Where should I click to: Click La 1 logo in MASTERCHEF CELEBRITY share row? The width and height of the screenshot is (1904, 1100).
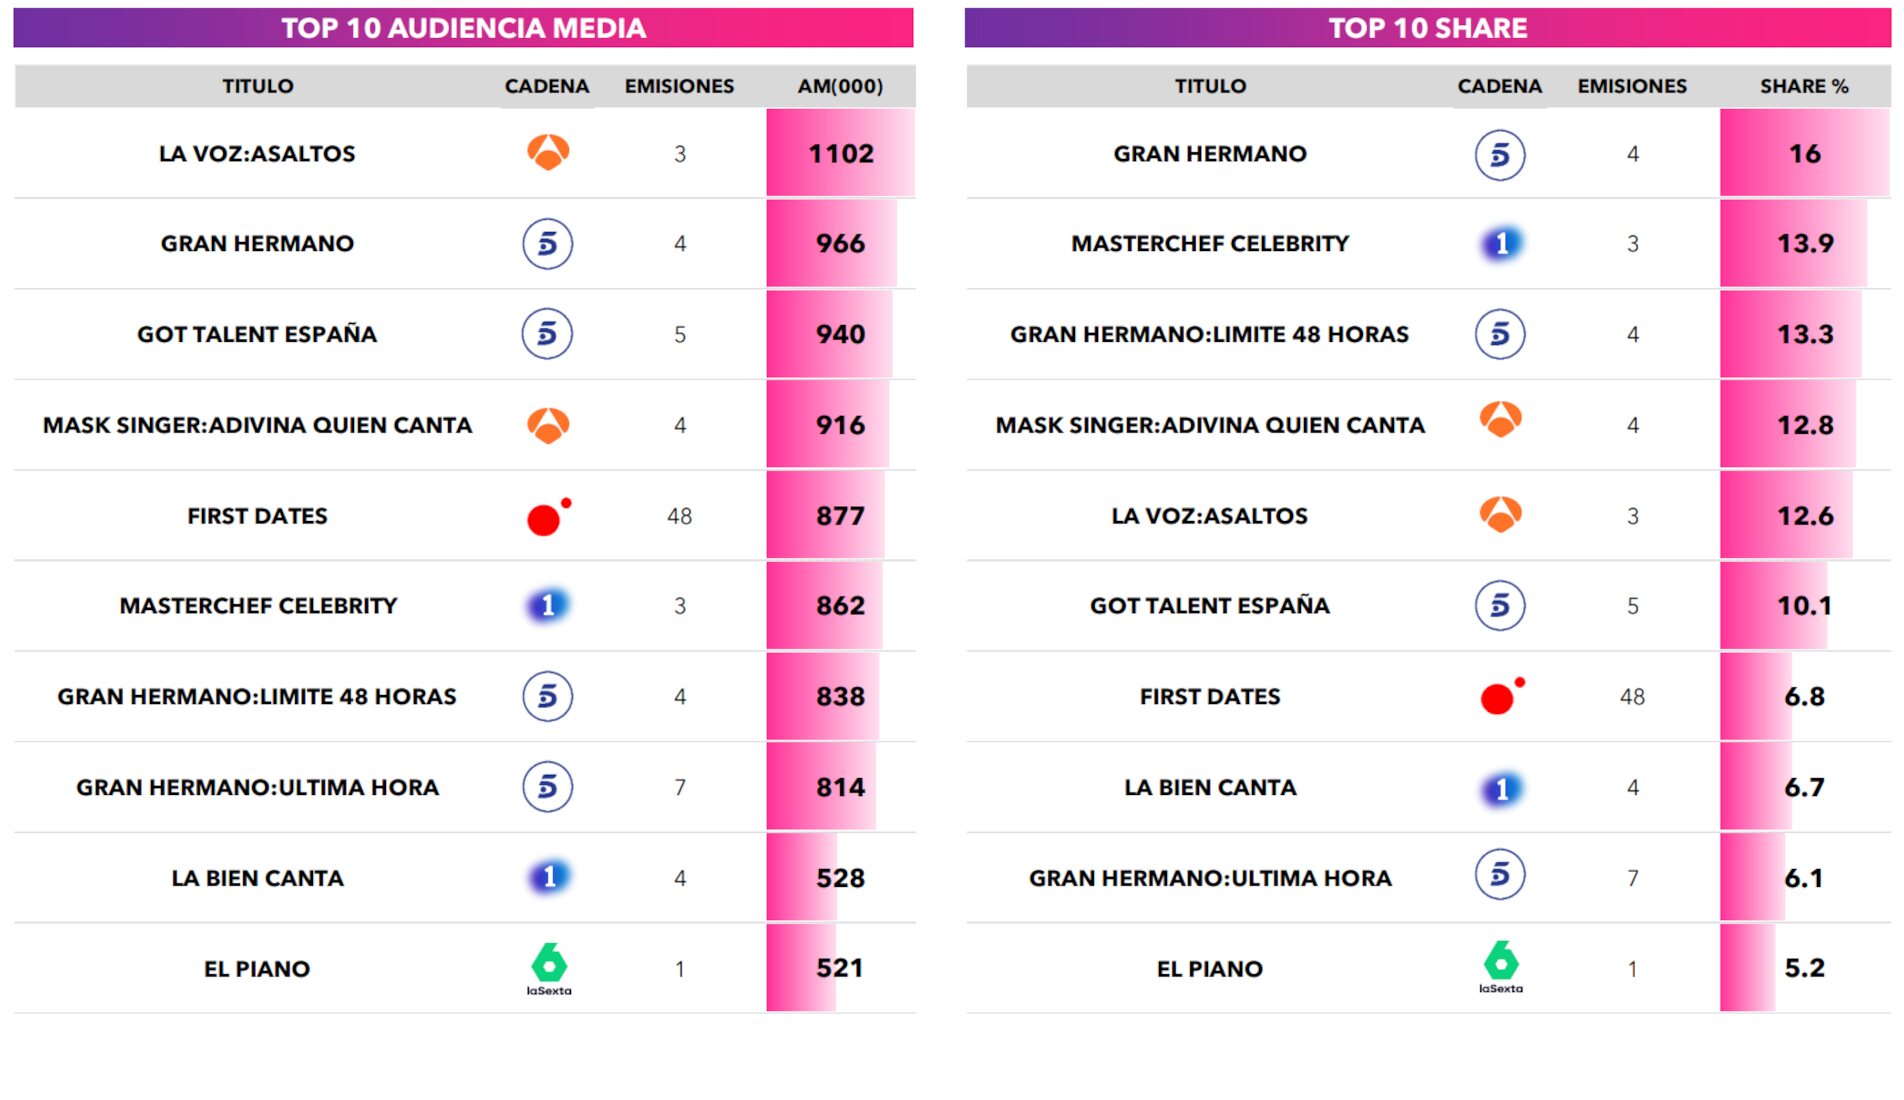tap(1501, 244)
